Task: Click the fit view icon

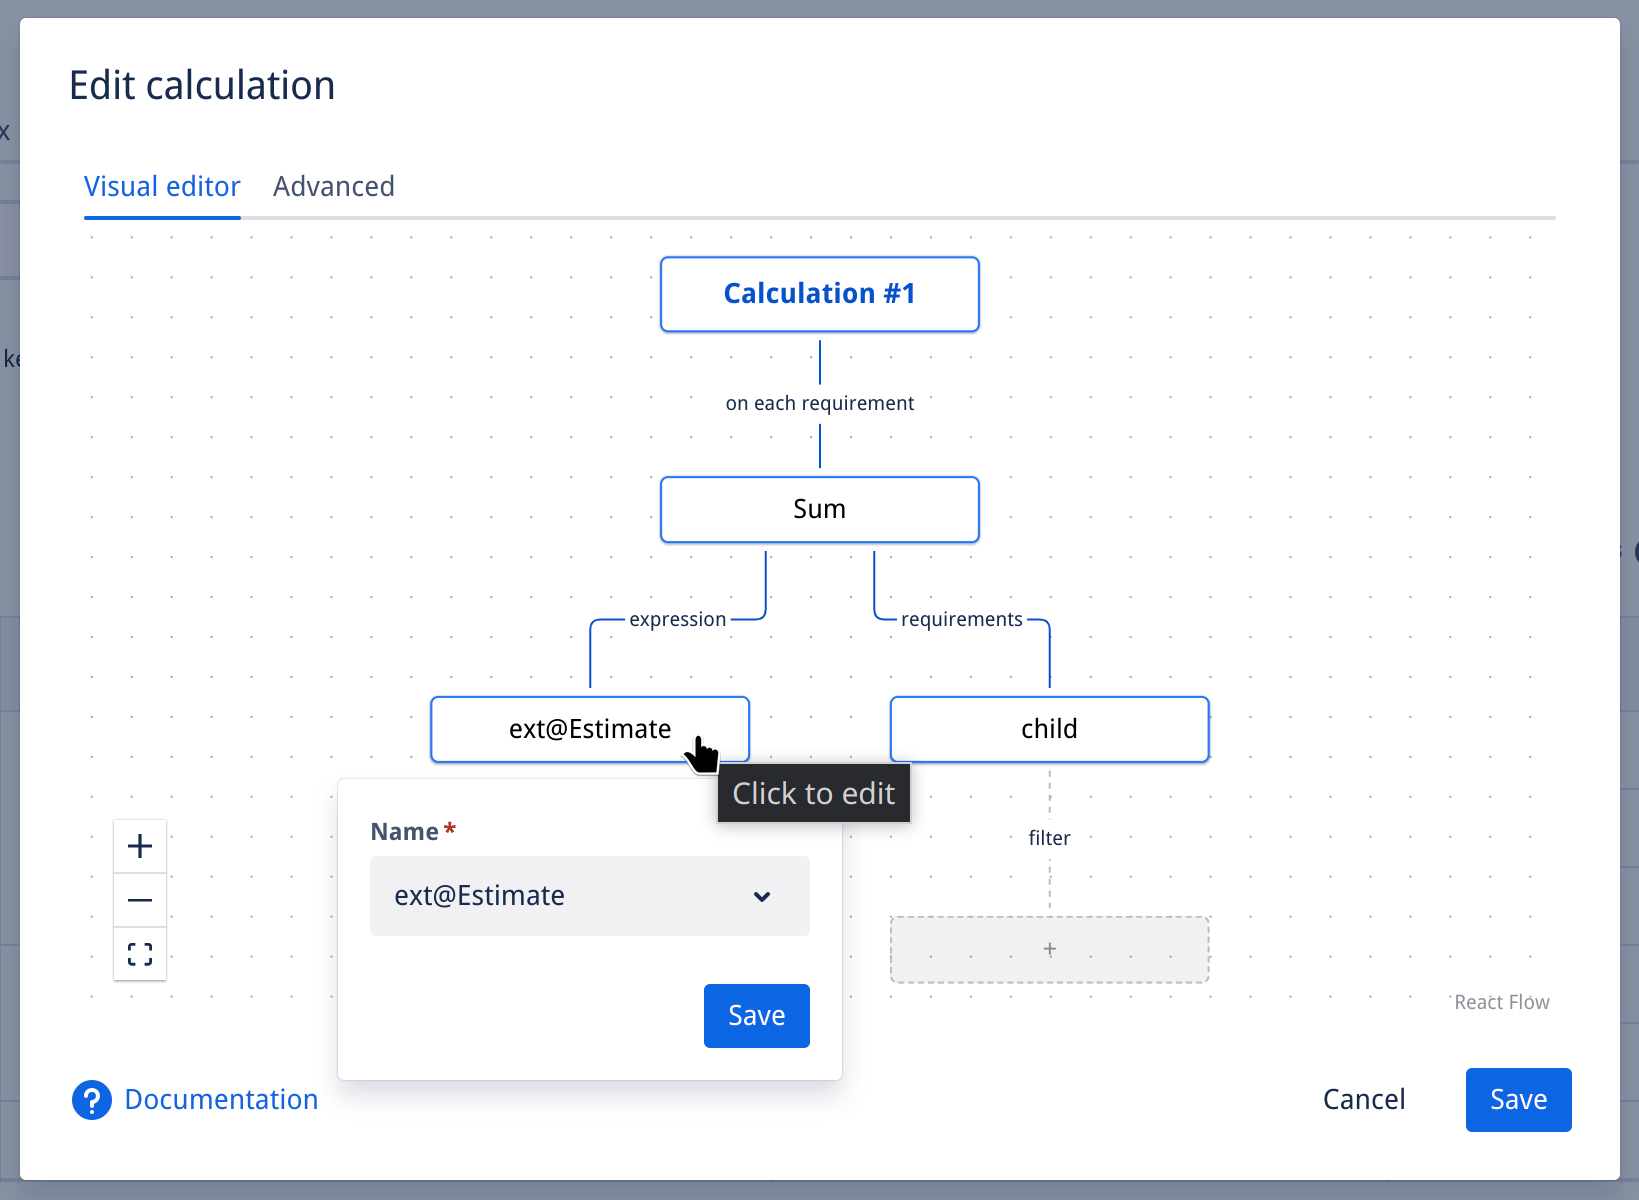Action: [x=140, y=954]
